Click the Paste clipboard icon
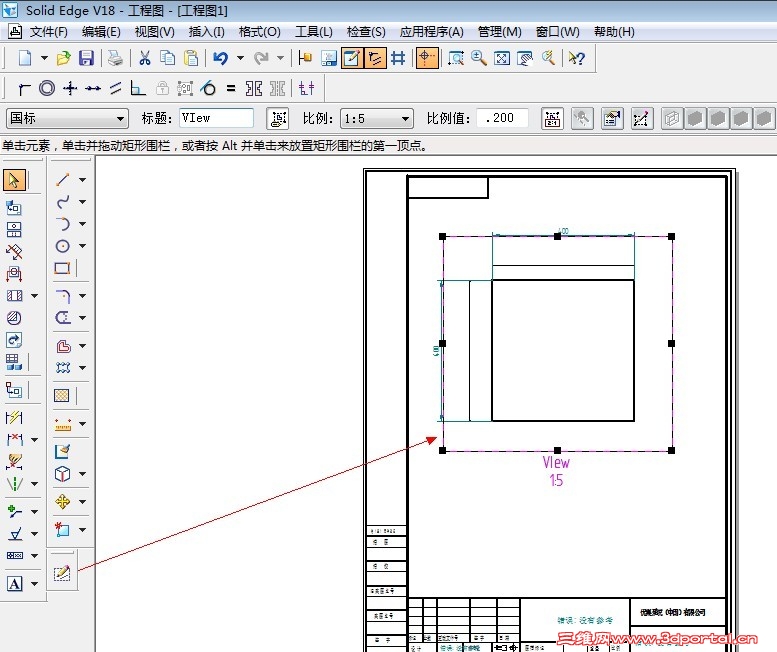Image resolution: width=777 pixels, height=652 pixels. pos(191,58)
